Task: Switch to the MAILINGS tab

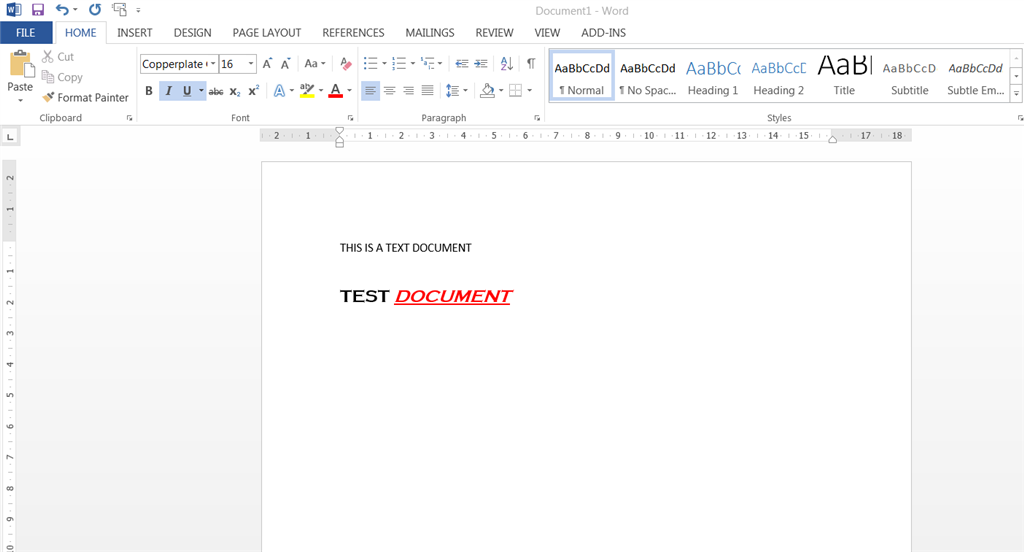Action: click(x=430, y=33)
